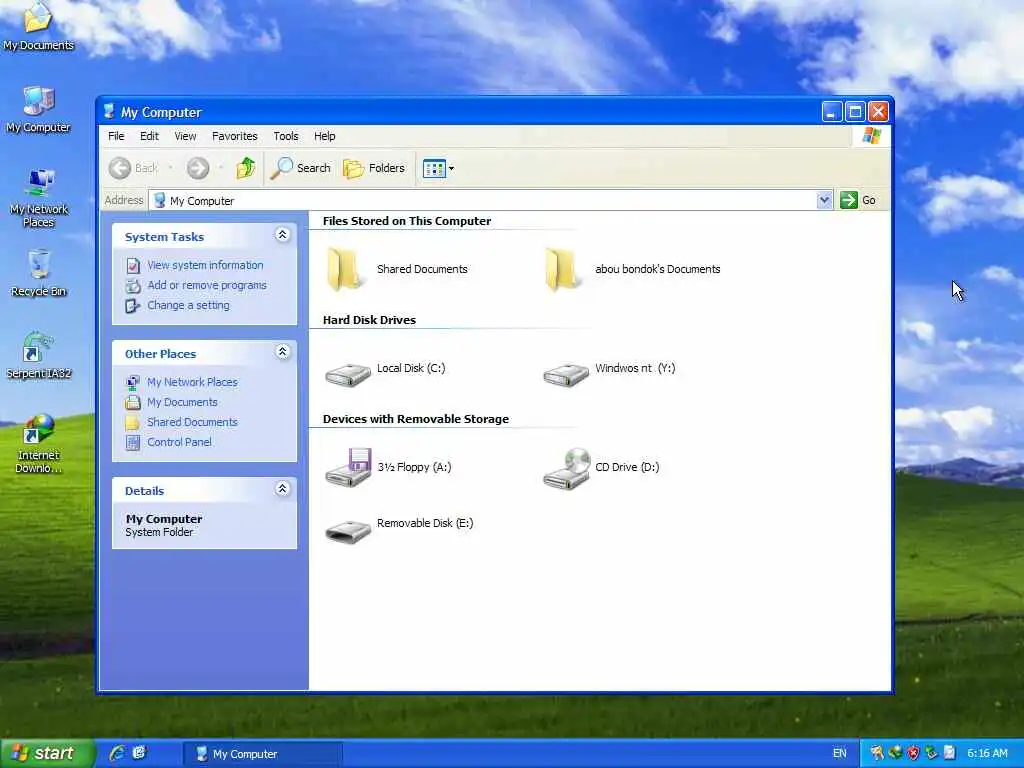Click Change a setting link

pos(188,305)
